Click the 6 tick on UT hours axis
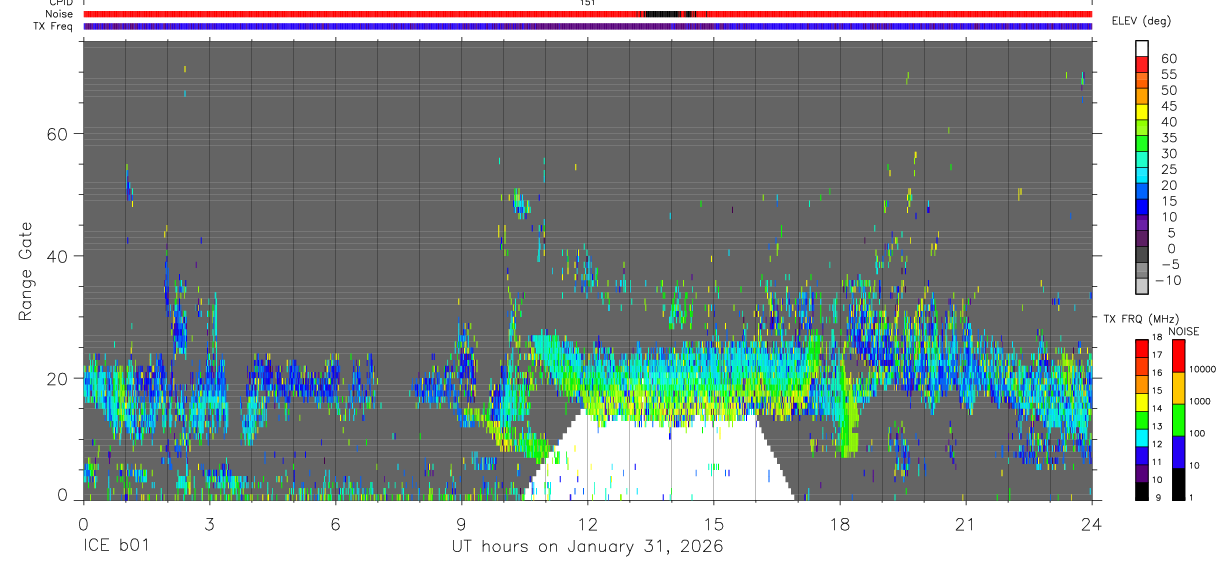The image size is (1228, 567). pyautogui.click(x=335, y=523)
